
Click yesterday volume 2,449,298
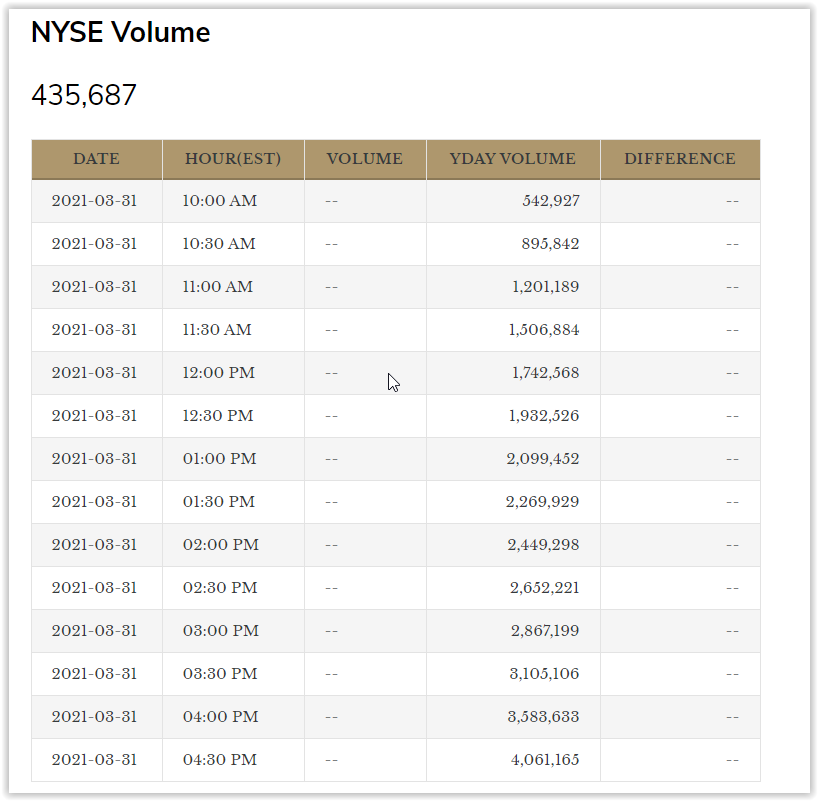point(544,545)
